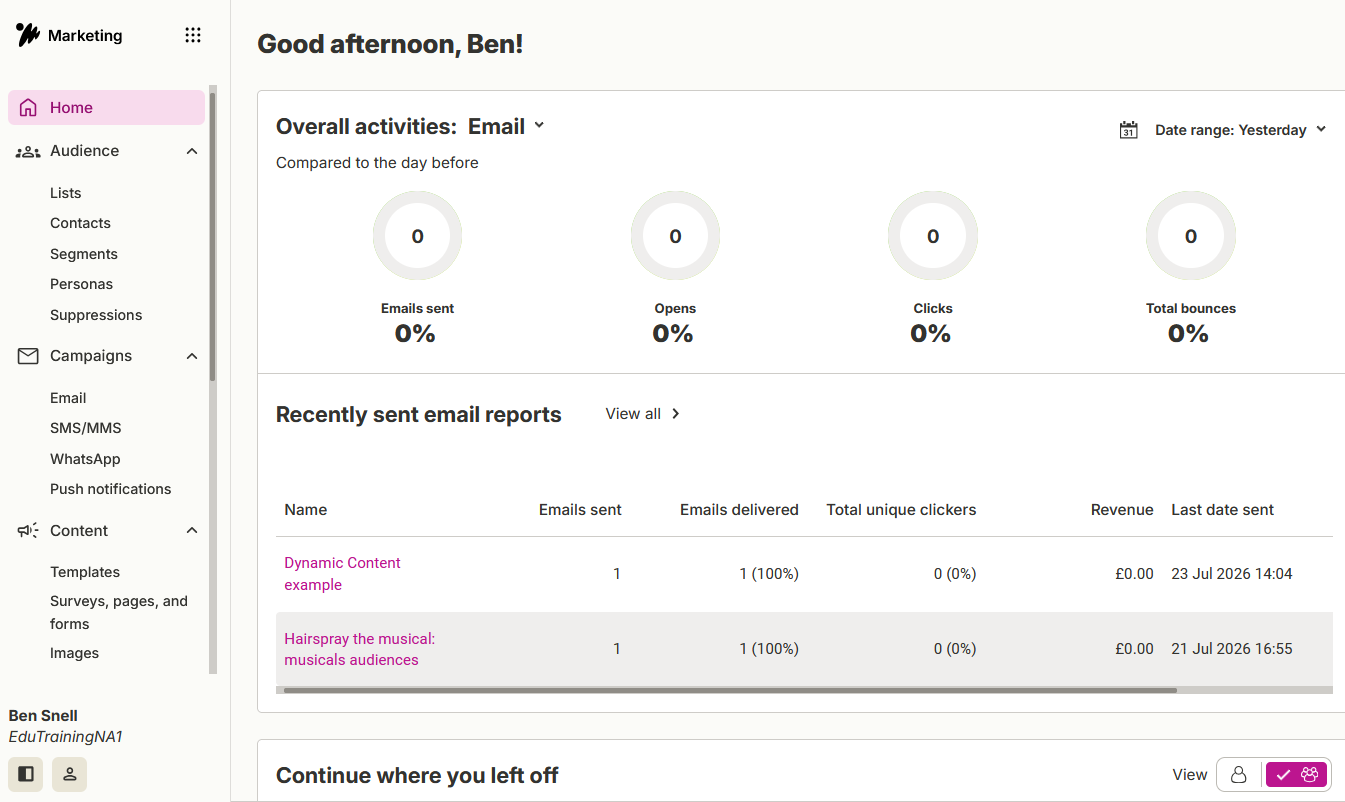Image resolution: width=1345 pixels, height=802 pixels.
Task: Click the Audience people icon
Action: click(x=28, y=151)
